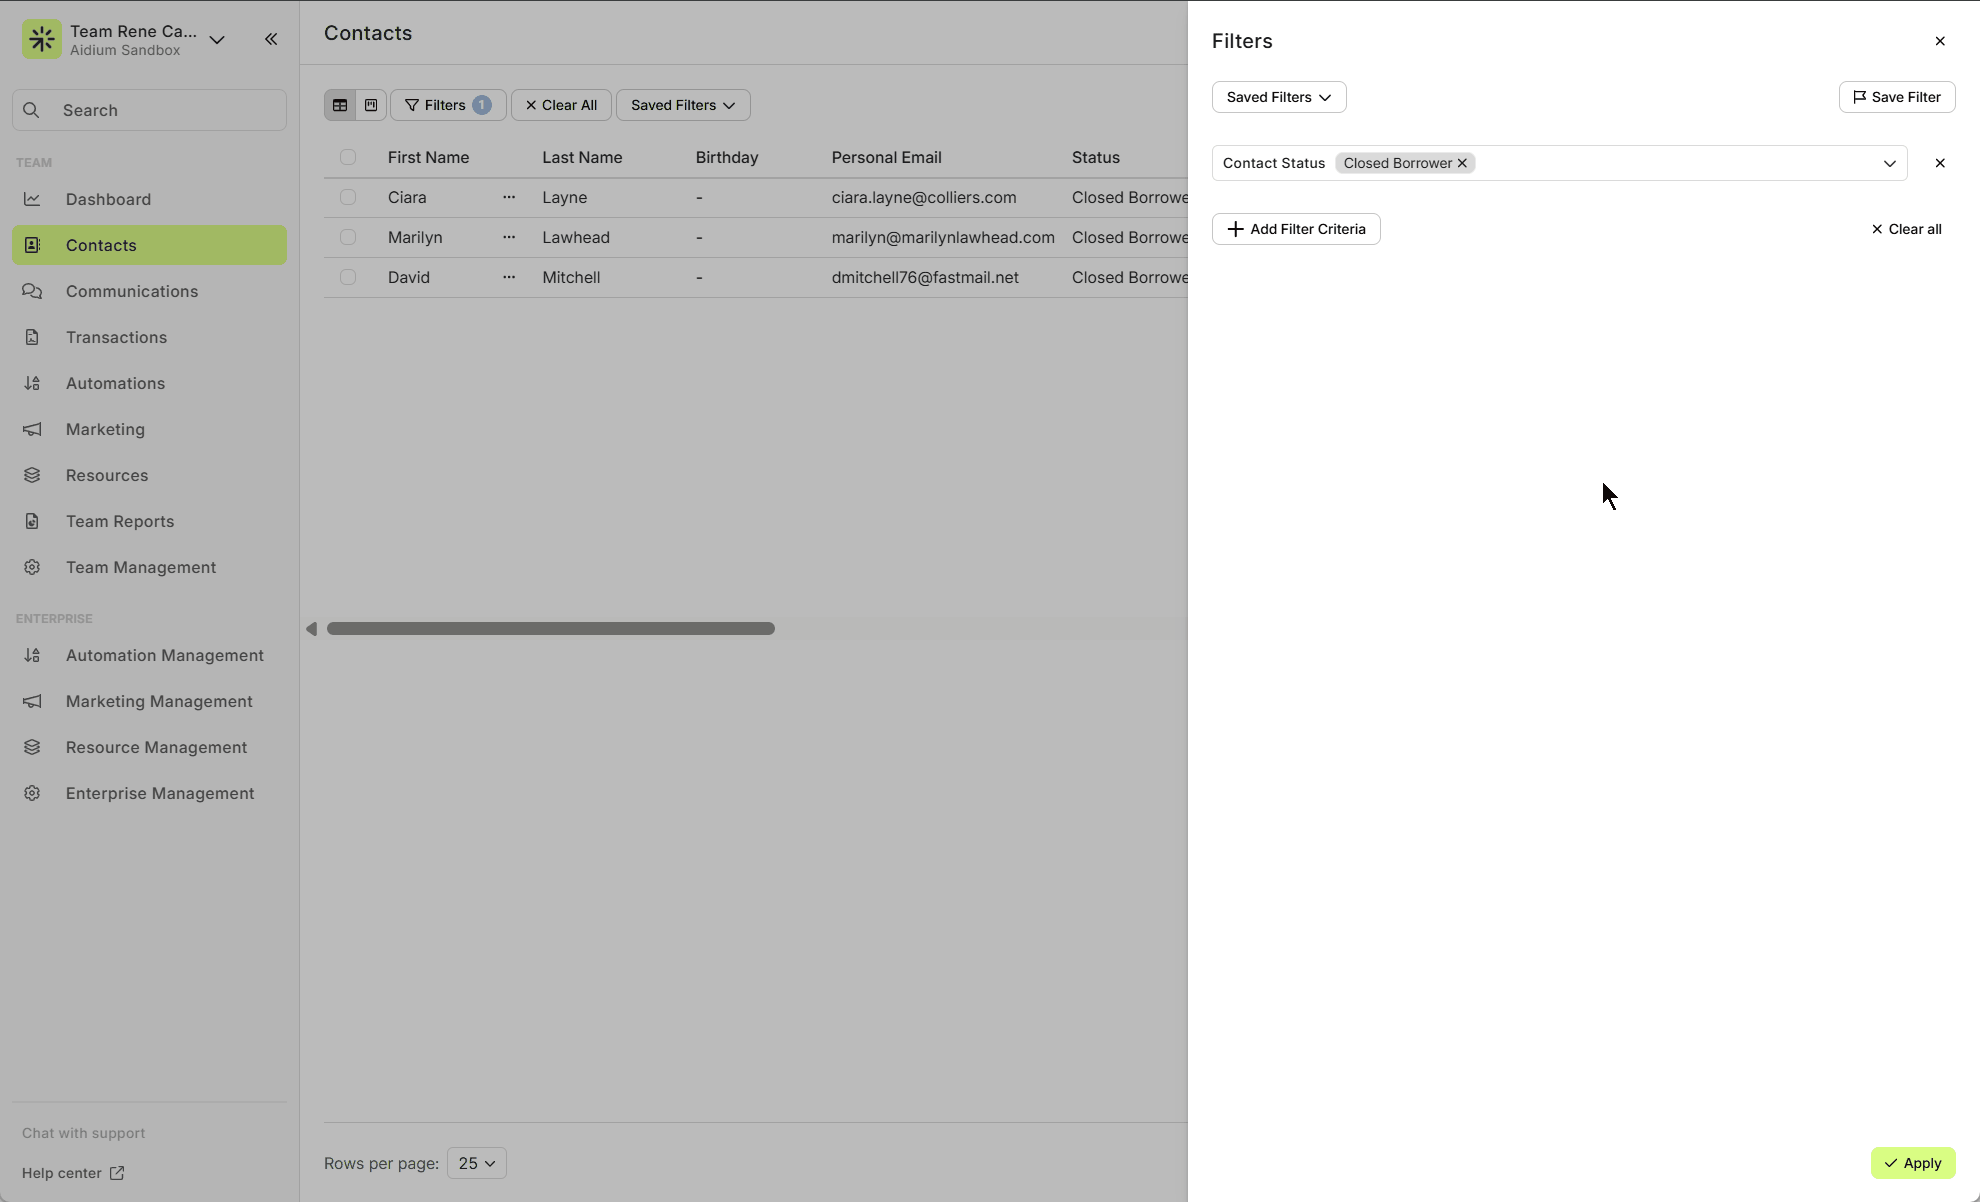
Task: Click the Apply filters button
Action: click(1912, 1163)
